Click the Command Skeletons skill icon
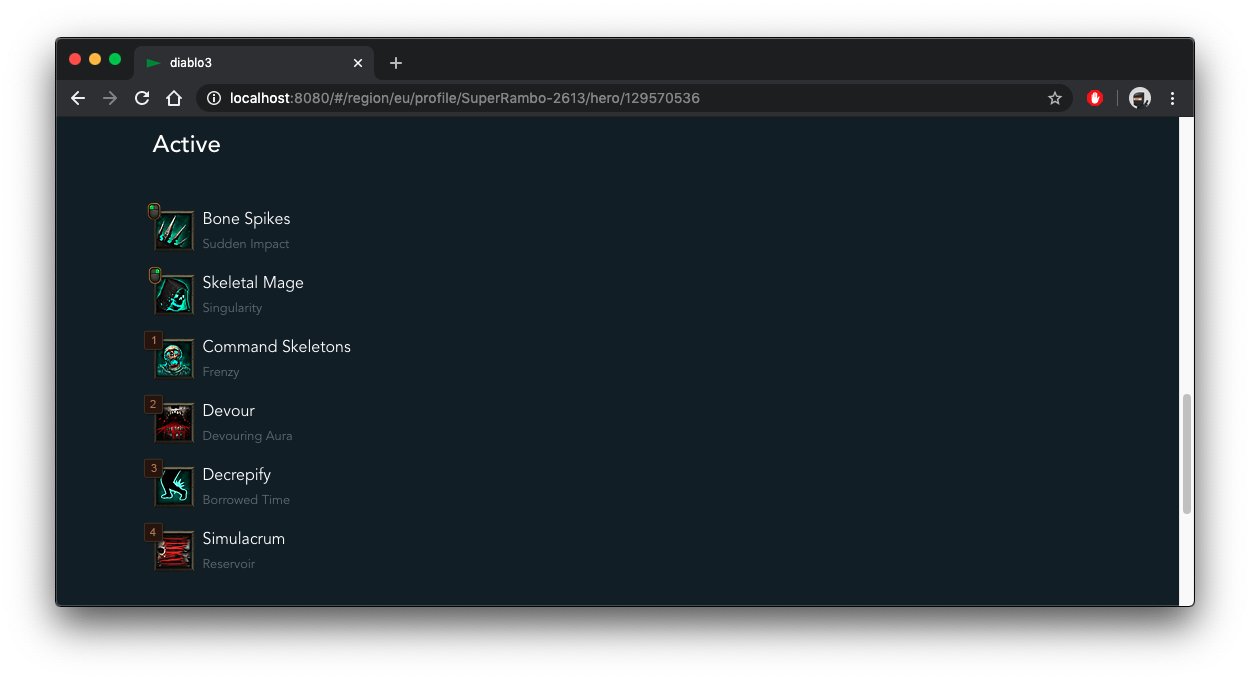The height and width of the screenshot is (680, 1250). (174, 359)
